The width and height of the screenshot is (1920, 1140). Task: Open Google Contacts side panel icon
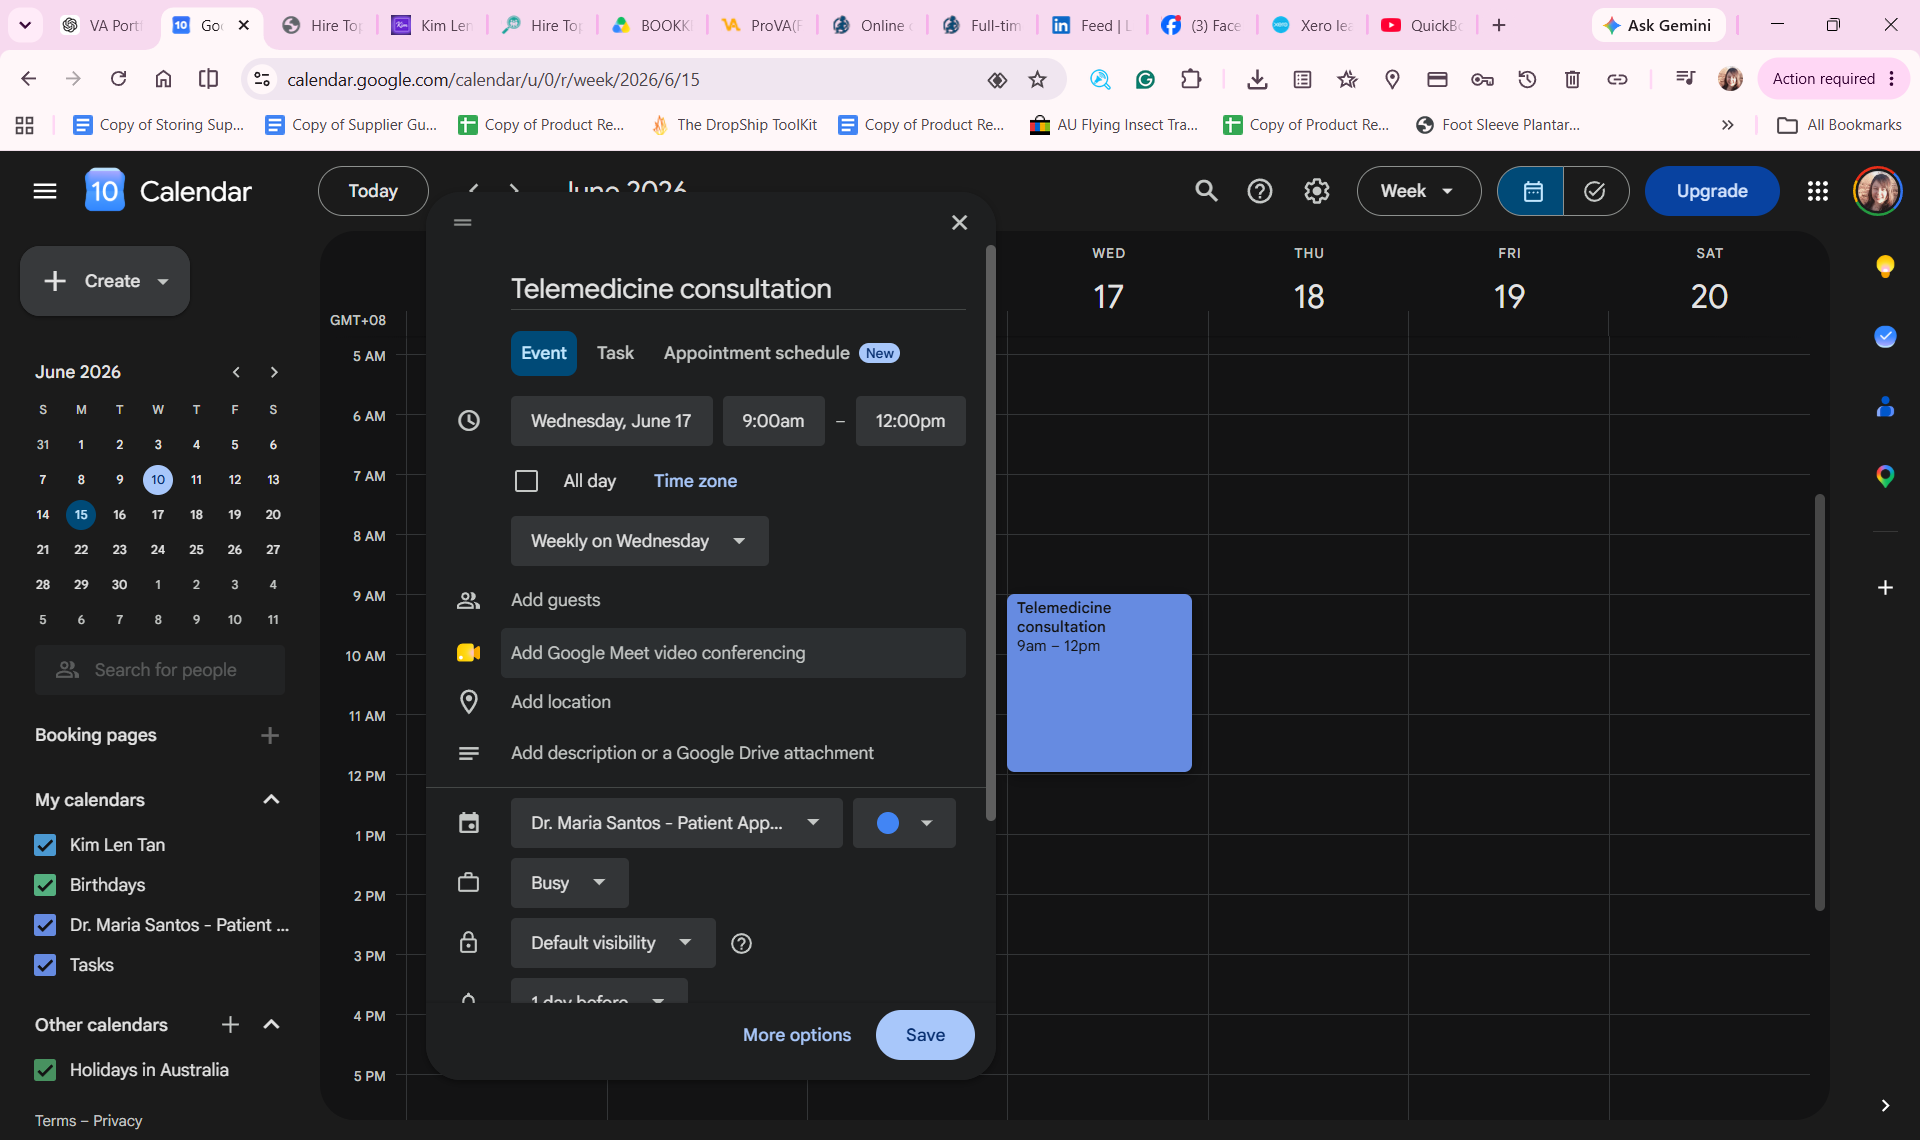(1885, 406)
